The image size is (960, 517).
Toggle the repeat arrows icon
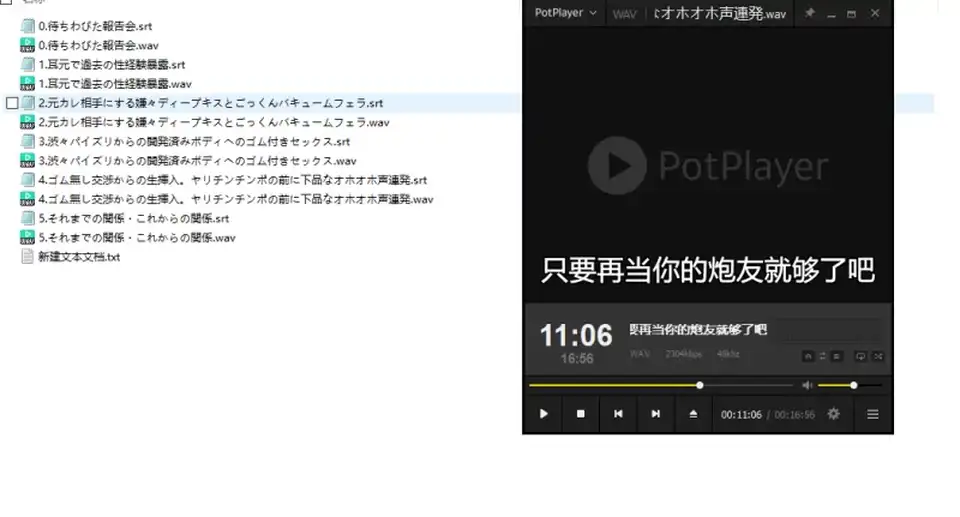pyautogui.click(x=822, y=356)
